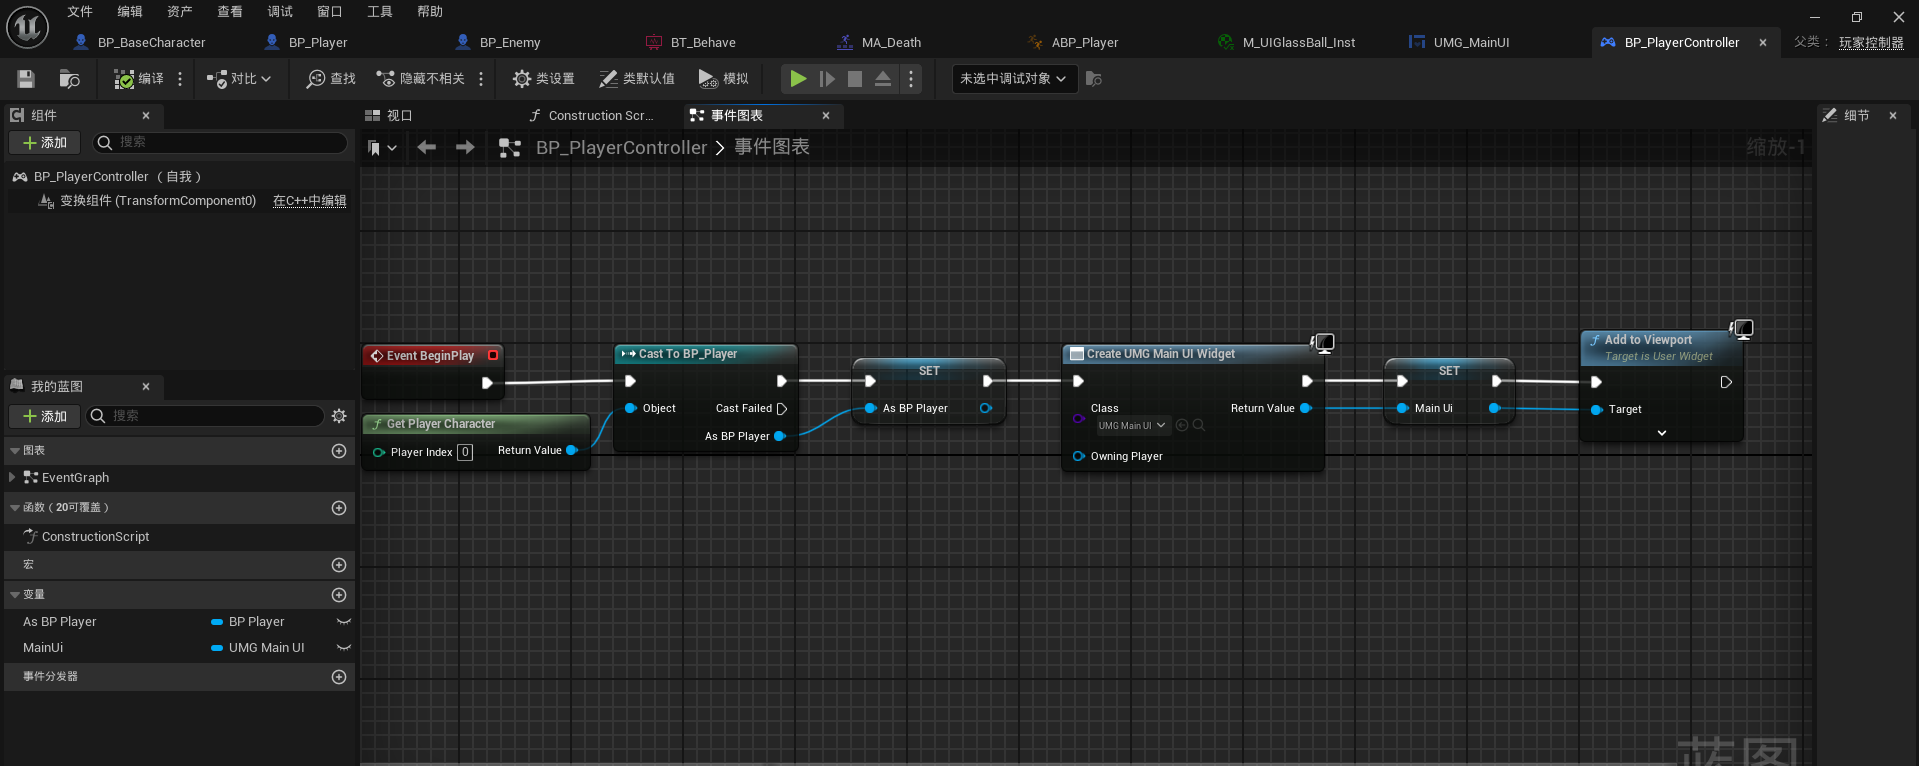This screenshot has height=766, width=1919.
Task: Open compile options three-dot menu
Action: coord(180,79)
